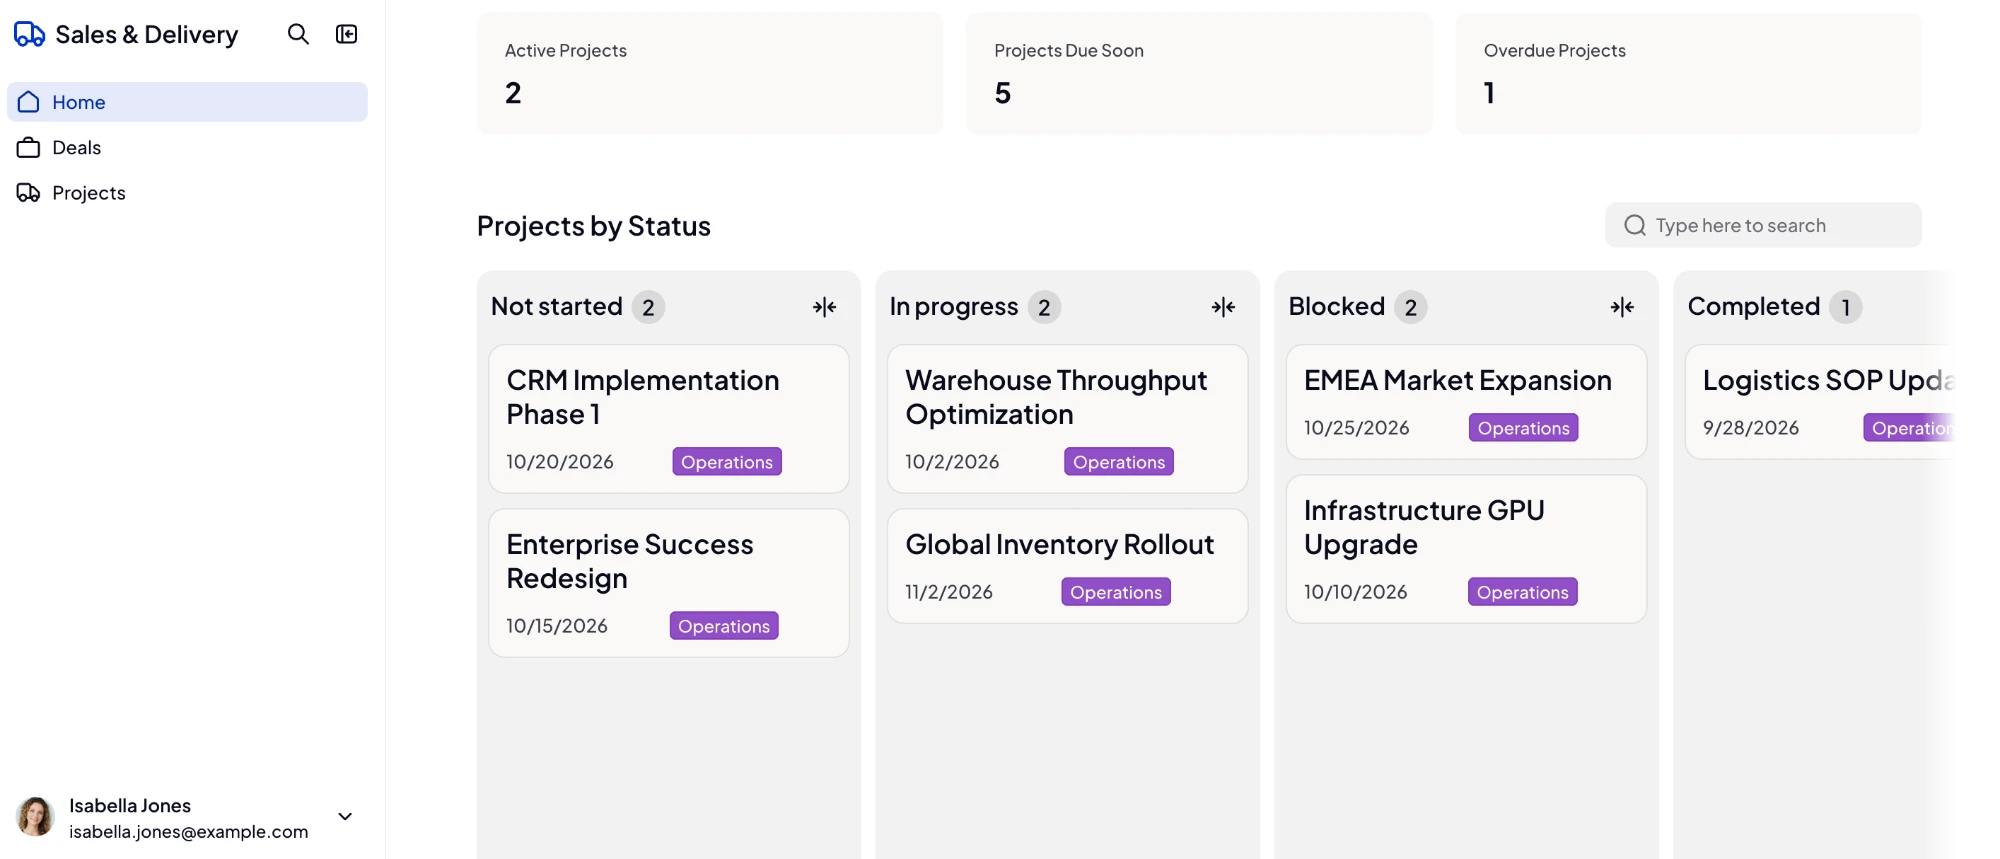2000x859 pixels.
Task: Open Global Inventory Rollout card
Action: click(1067, 566)
